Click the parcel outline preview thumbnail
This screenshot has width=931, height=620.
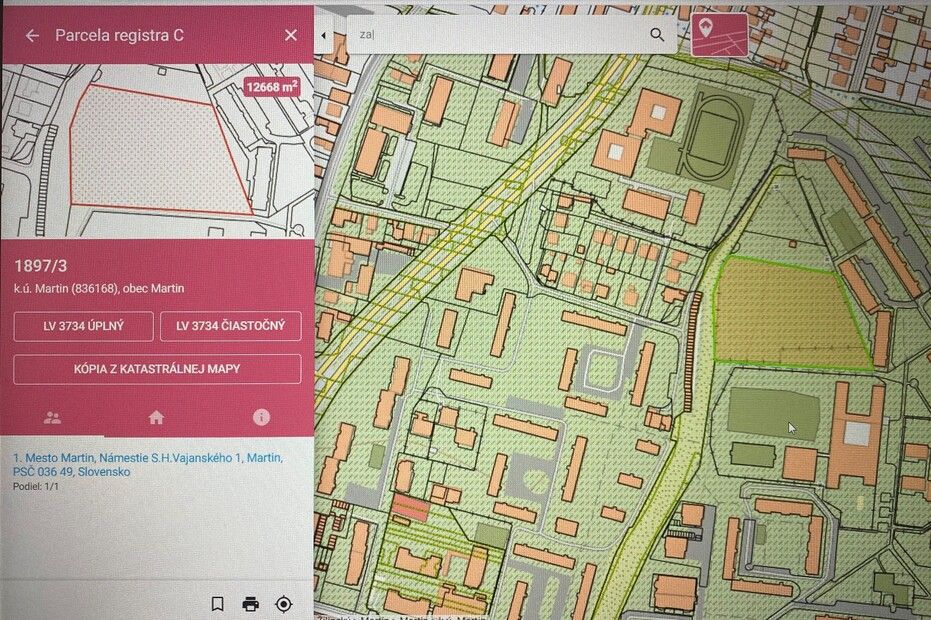150,150
